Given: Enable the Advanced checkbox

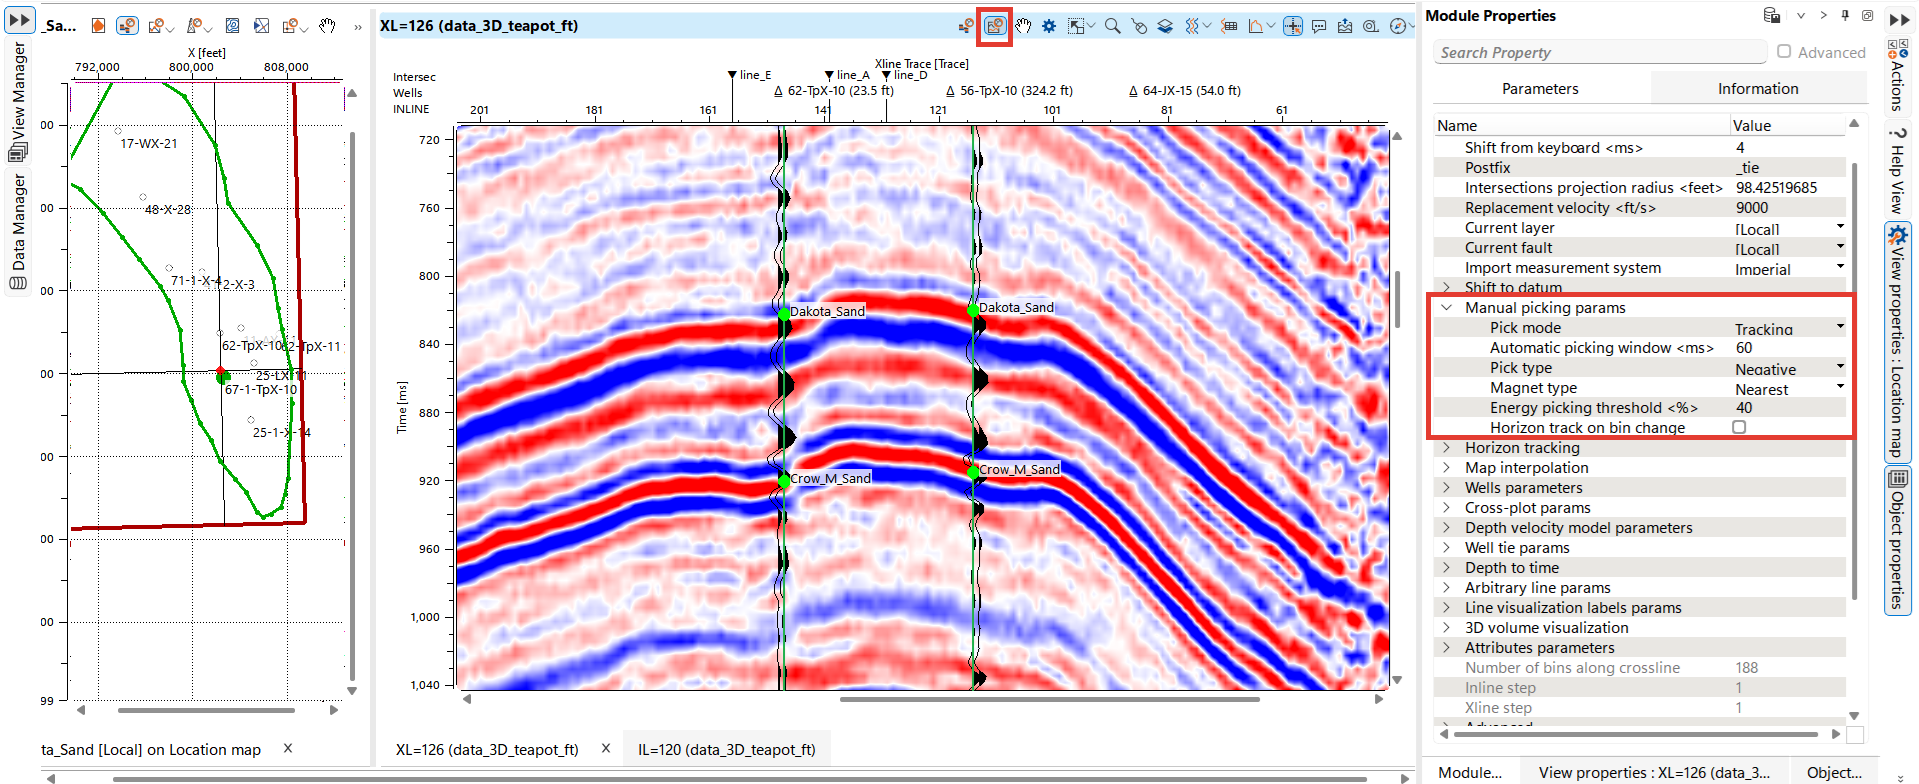Looking at the screenshot, I should coord(1784,51).
